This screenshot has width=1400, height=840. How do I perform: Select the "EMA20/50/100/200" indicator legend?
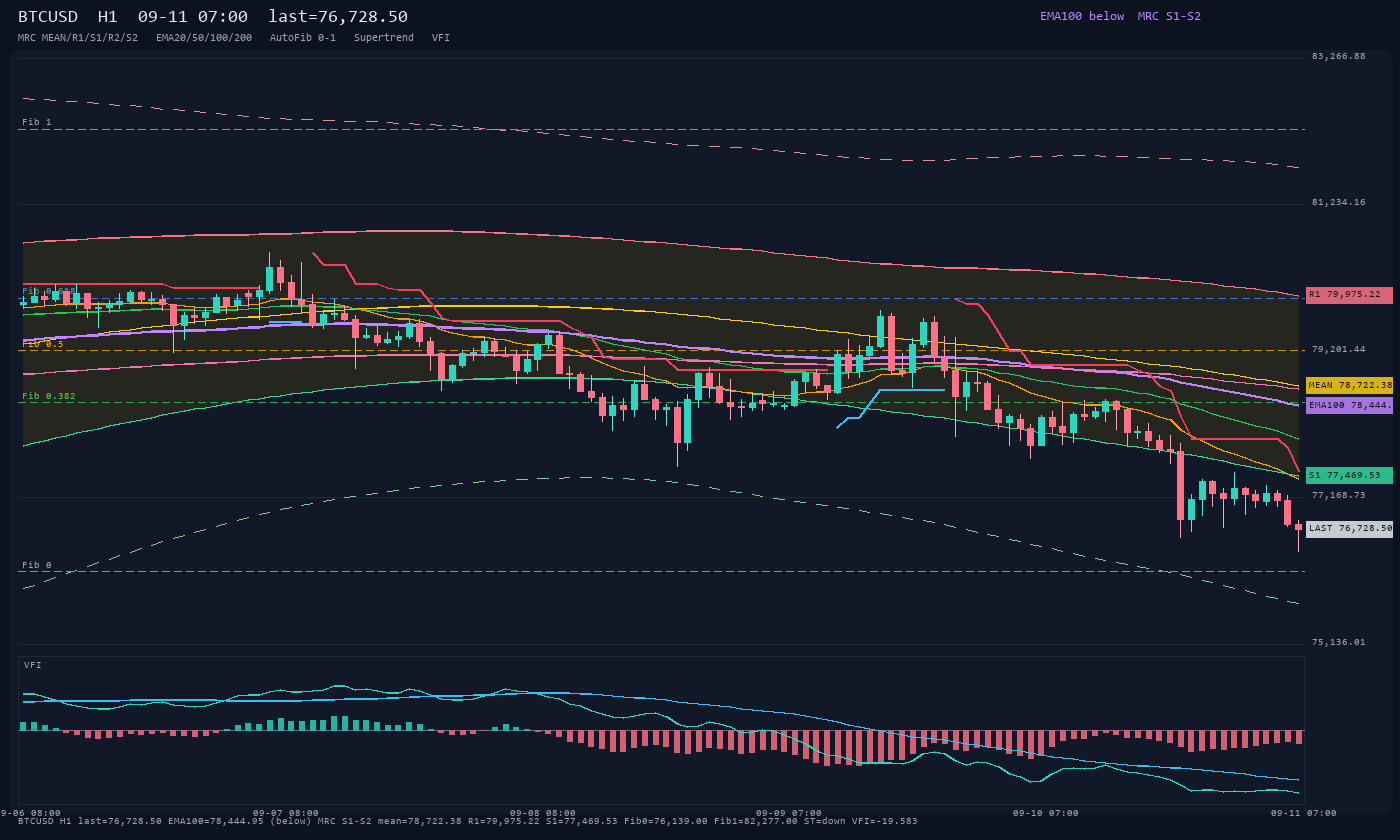[204, 38]
